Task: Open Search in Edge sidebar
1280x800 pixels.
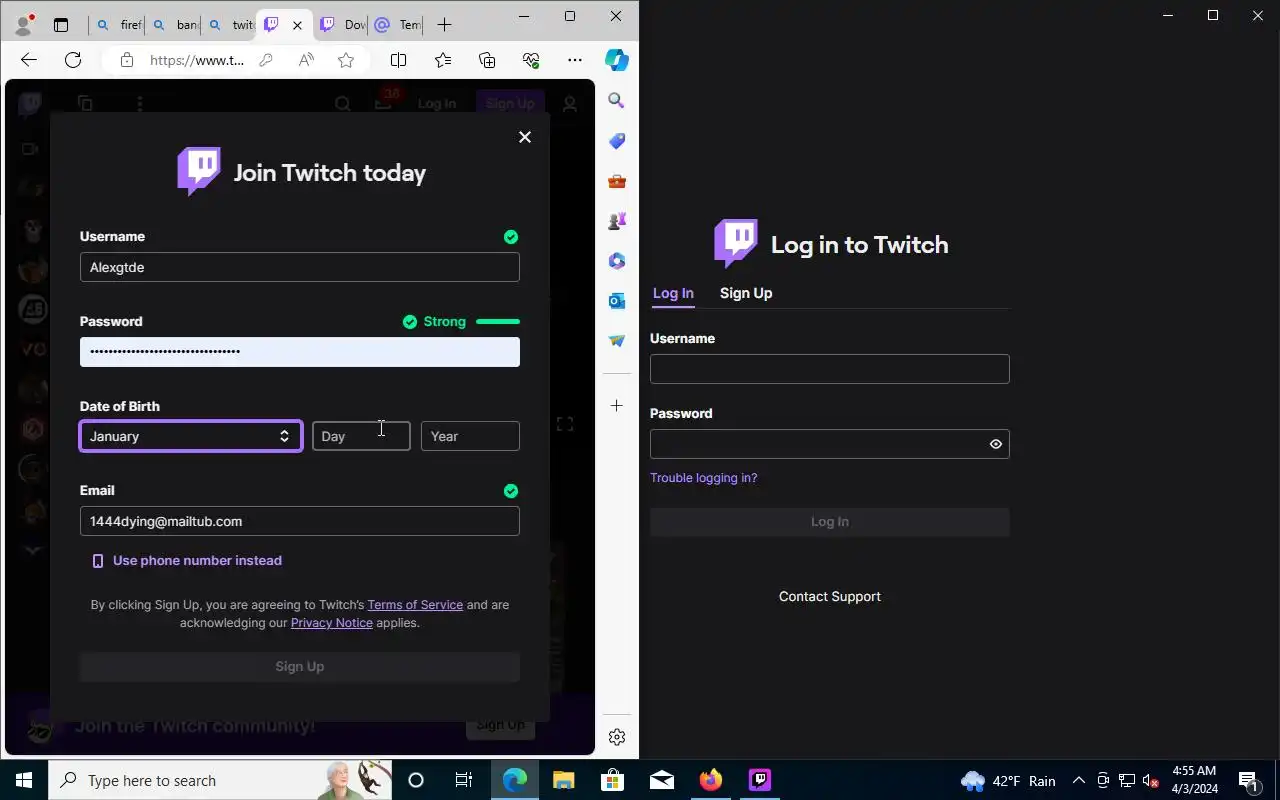Action: coord(617,101)
